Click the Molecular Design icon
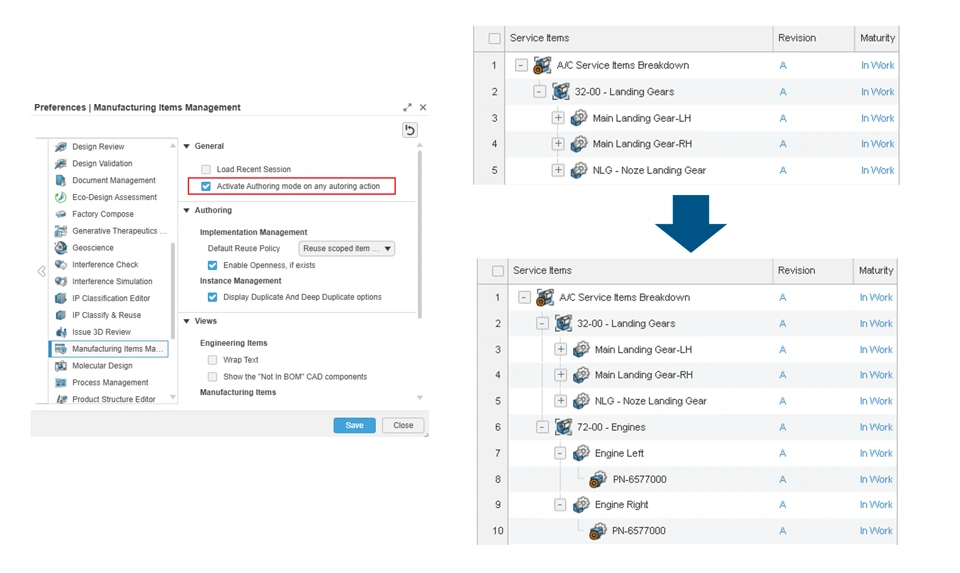The image size is (960, 573). [61, 365]
